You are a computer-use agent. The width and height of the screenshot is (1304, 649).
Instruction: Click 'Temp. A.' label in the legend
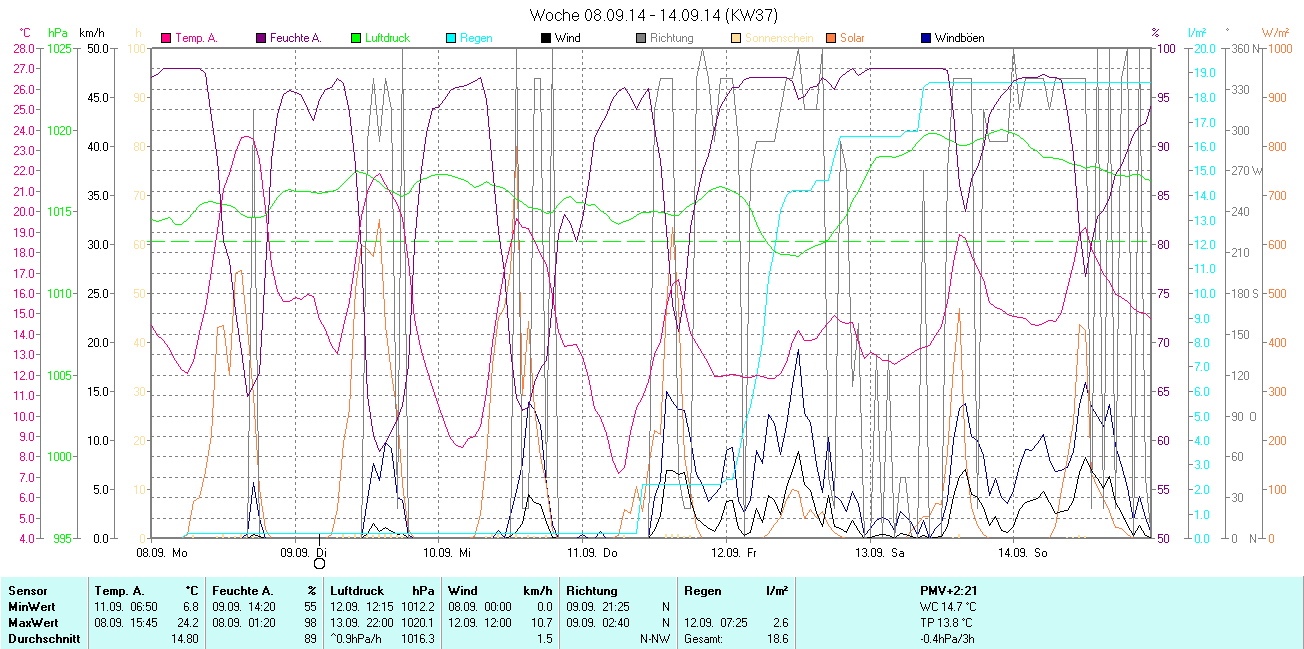pyautogui.click(x=197, y=38)
